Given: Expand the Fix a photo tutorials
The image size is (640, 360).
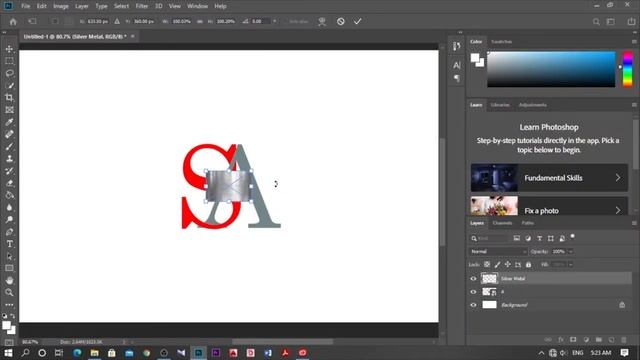Looking at the screenshot, I should (549, 206).
